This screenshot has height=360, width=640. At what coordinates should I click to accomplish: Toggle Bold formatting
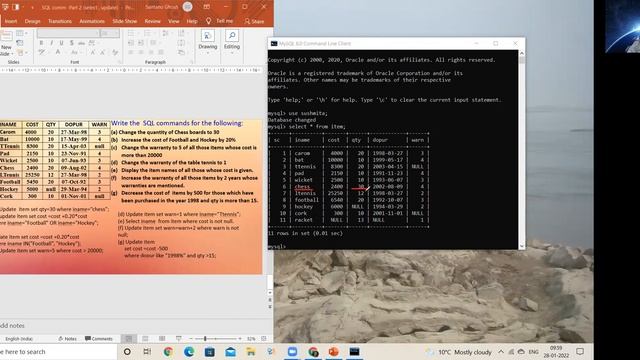[41, 43]
